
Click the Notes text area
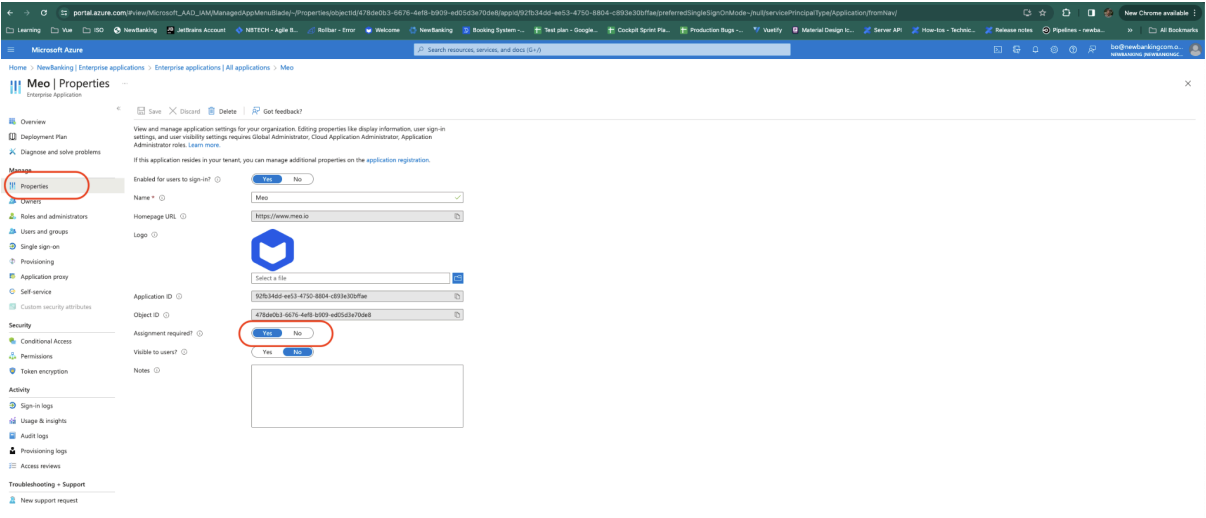tap(357, 396)
